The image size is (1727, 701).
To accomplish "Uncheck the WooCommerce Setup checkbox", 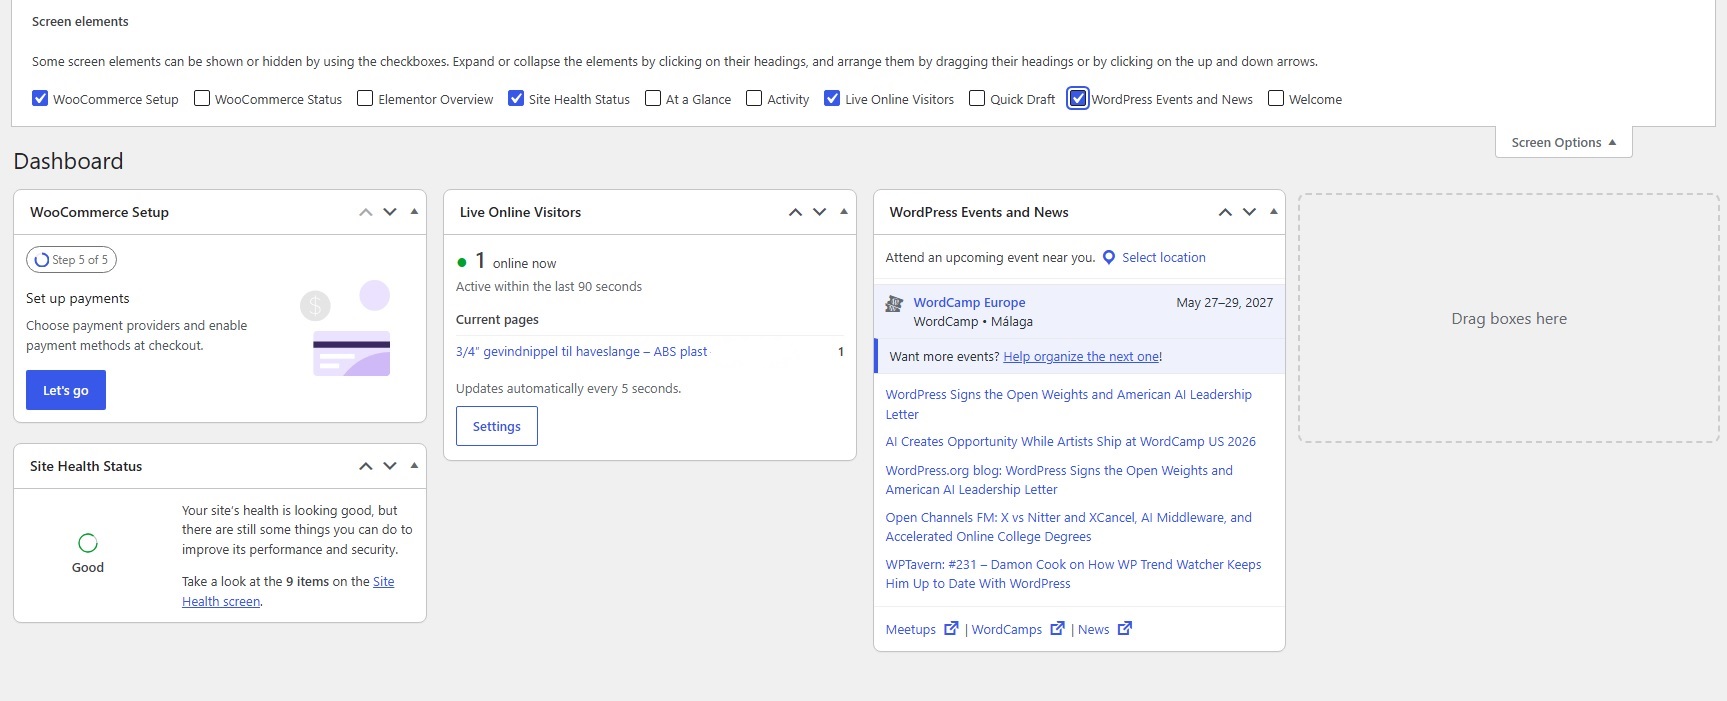I will pos(40,98).
